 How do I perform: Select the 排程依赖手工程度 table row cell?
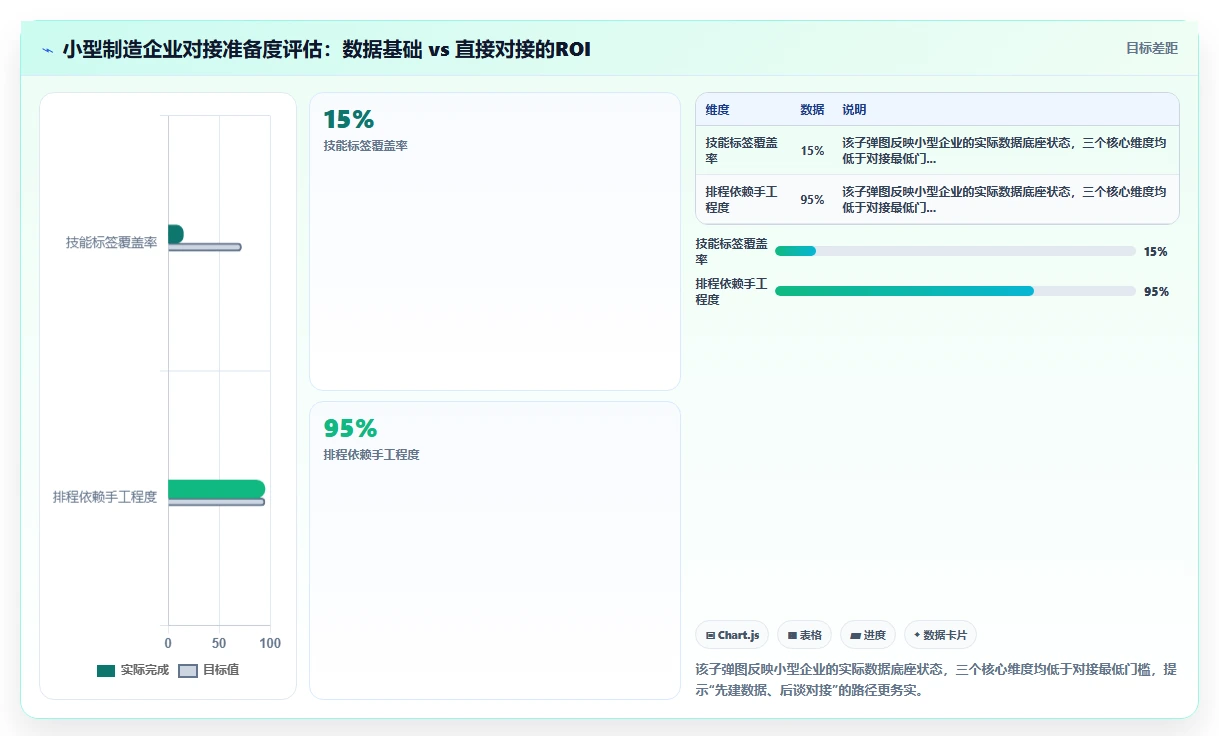click(x=741, y=199)
